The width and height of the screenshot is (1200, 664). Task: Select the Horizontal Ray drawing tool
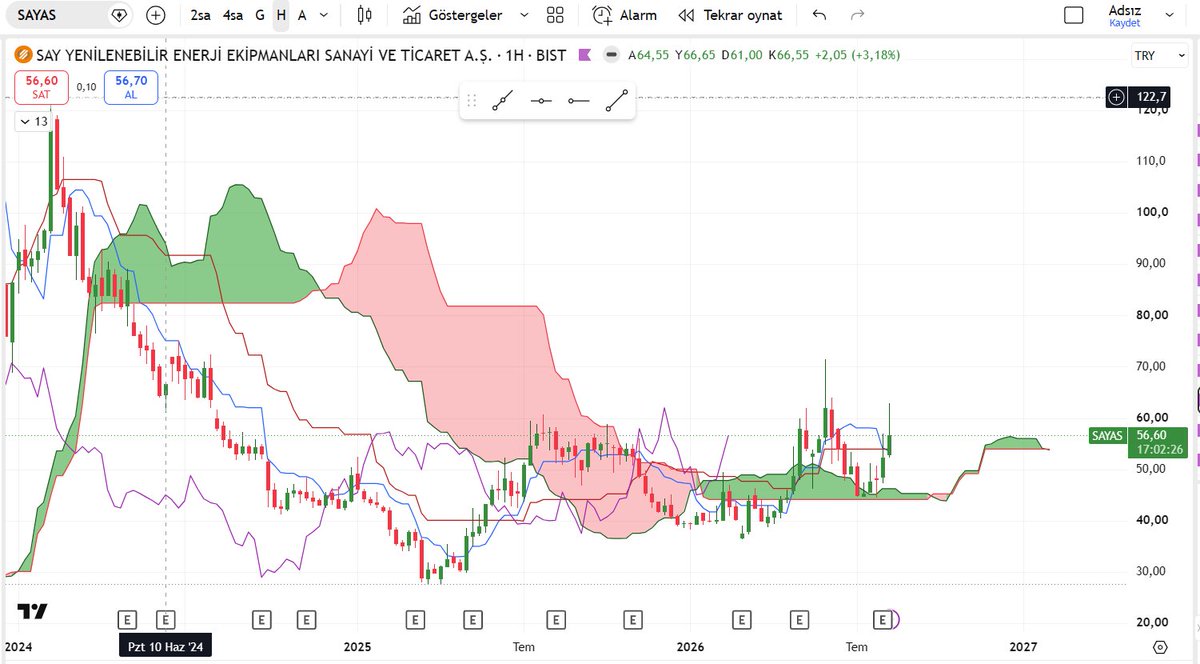[x=578, y=101]
